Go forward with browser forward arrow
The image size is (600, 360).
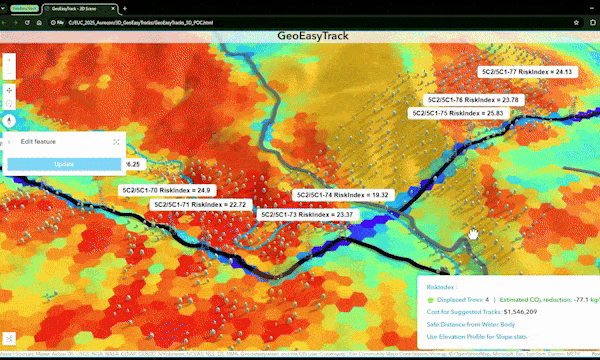click(x=15, y=23)
